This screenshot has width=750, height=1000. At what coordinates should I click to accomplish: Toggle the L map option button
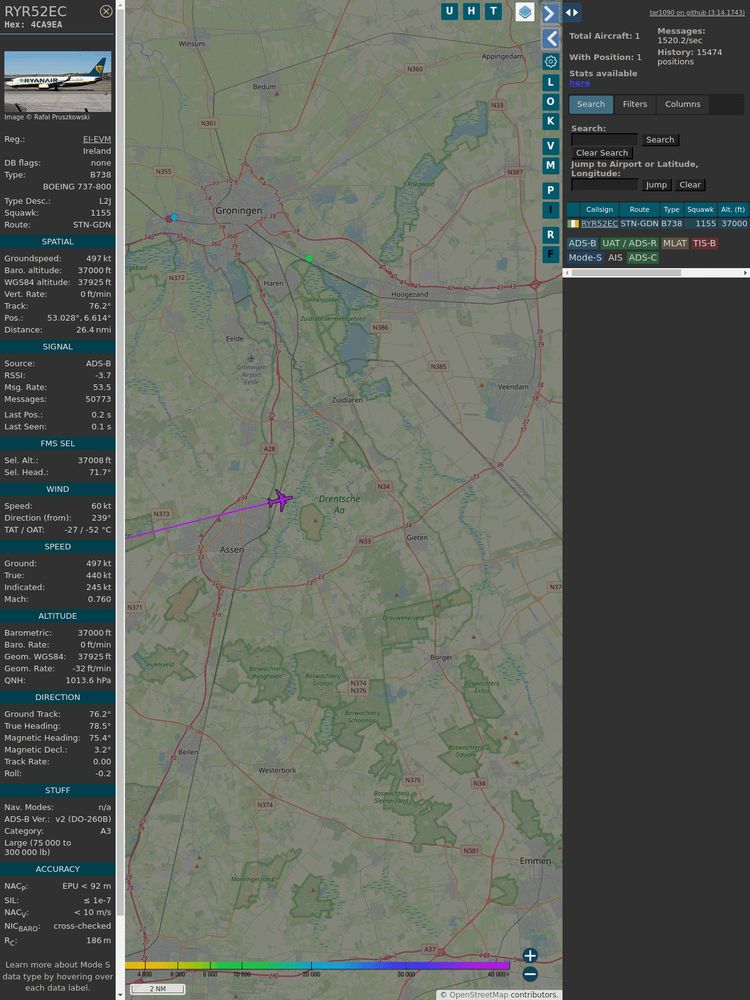(550, 82)
